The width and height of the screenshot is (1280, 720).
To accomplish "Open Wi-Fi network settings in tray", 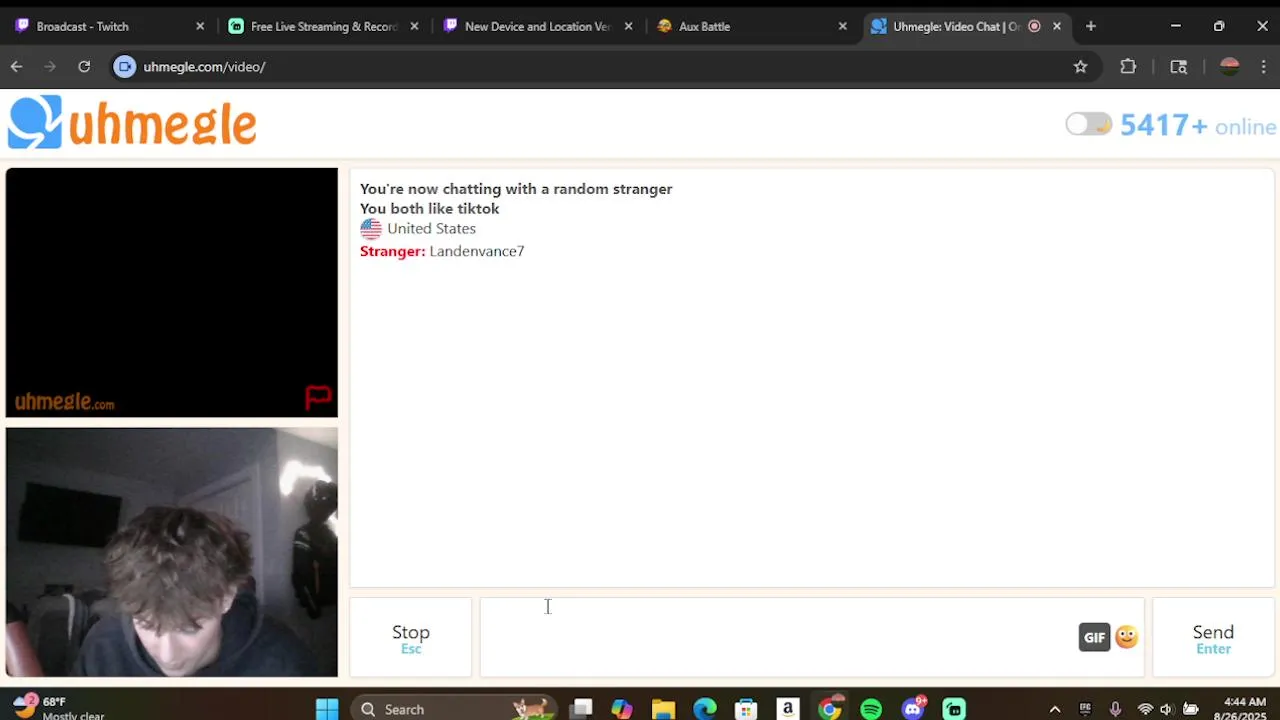I will (1145, 709).
